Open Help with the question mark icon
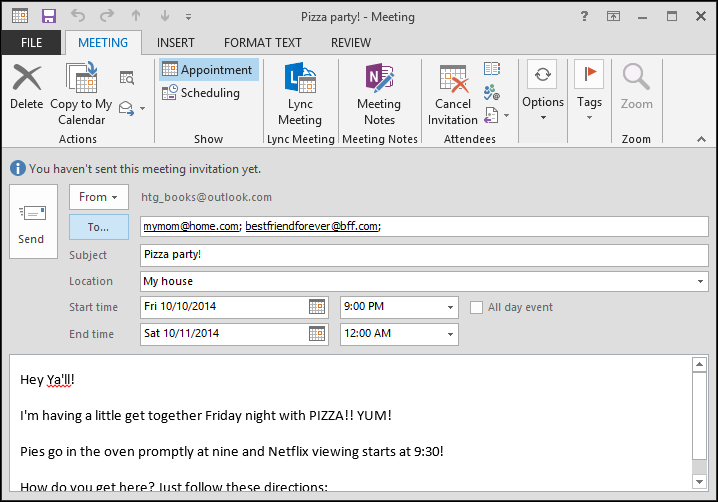Viewport: 718px width, 502px height. click(584, 16)
